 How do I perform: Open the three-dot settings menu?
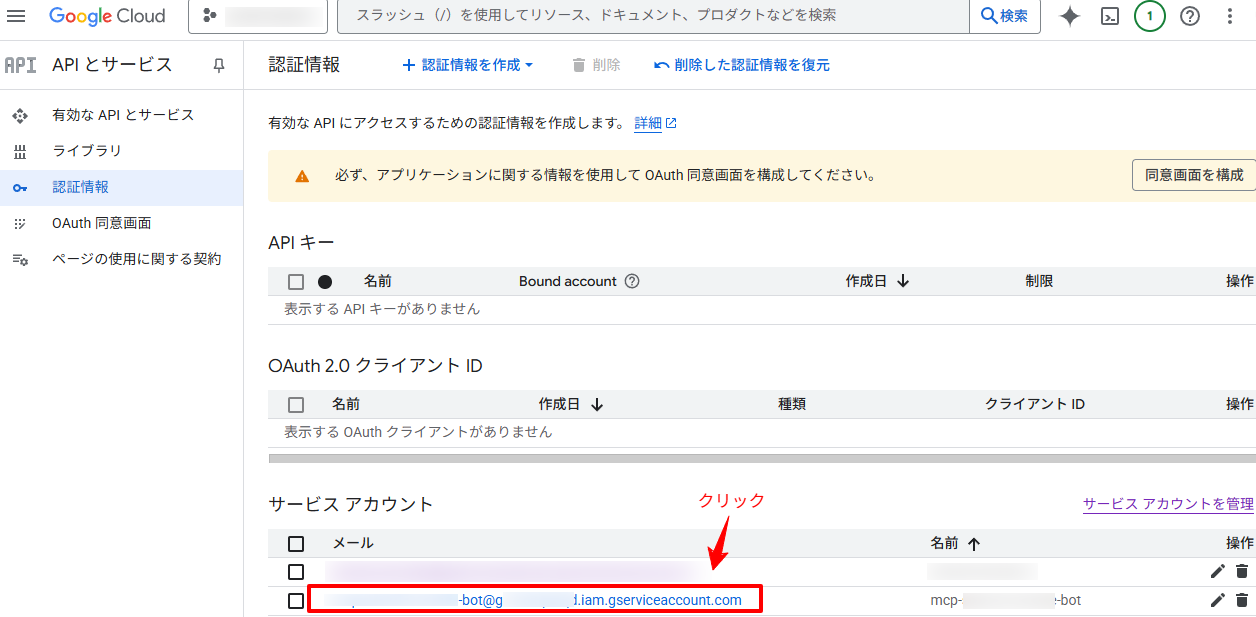click(x=1230, y=16)
